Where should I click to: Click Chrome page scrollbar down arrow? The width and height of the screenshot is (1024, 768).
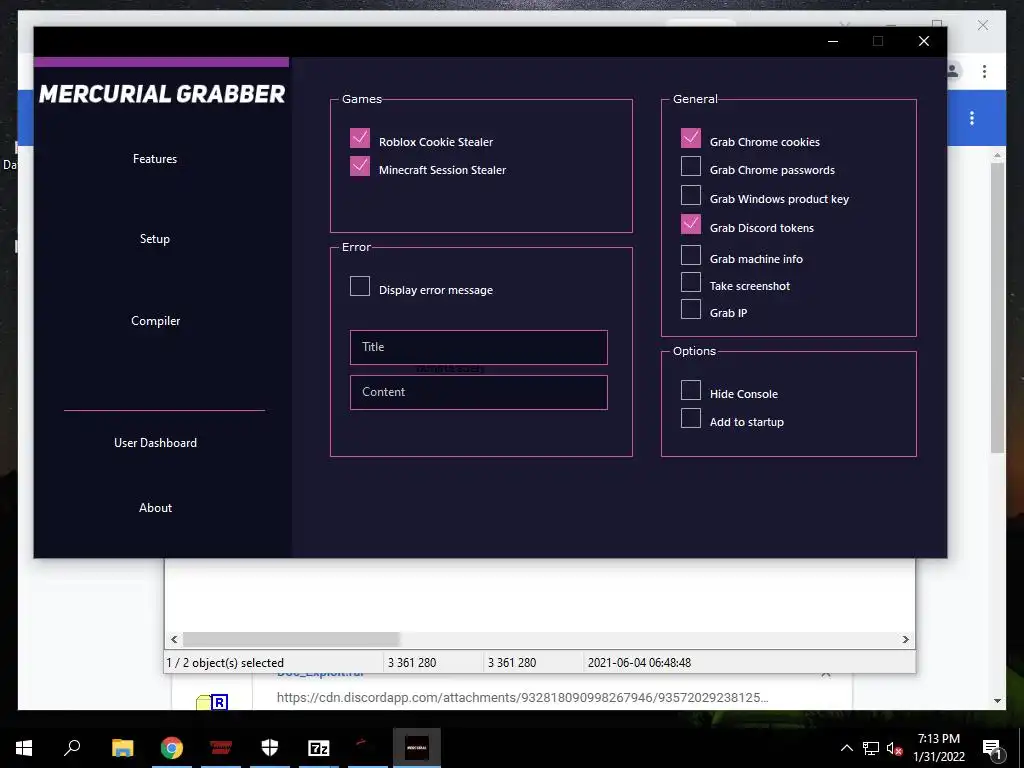(997, 701)
